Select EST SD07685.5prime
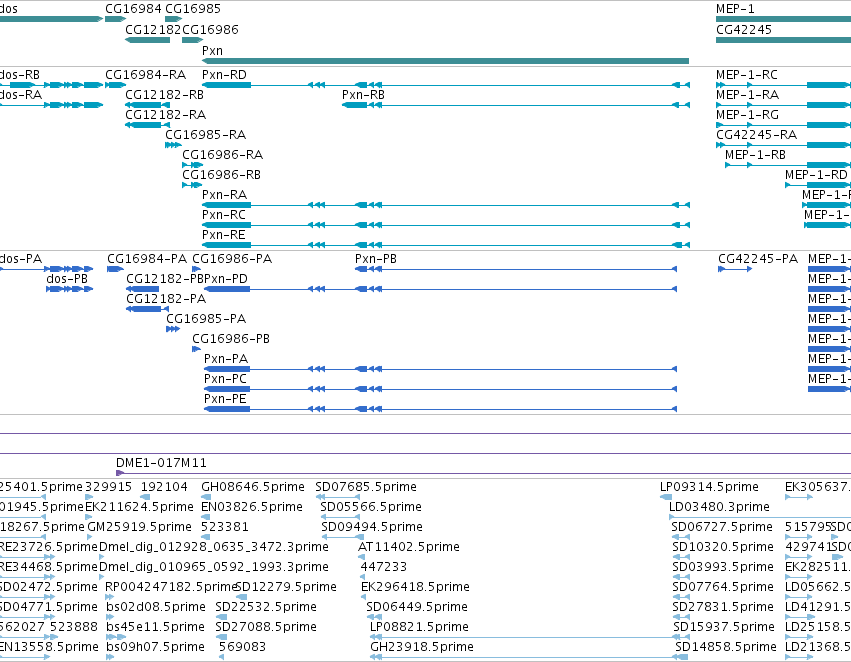Viewport: 851px width, 662px height. point(340,497)
